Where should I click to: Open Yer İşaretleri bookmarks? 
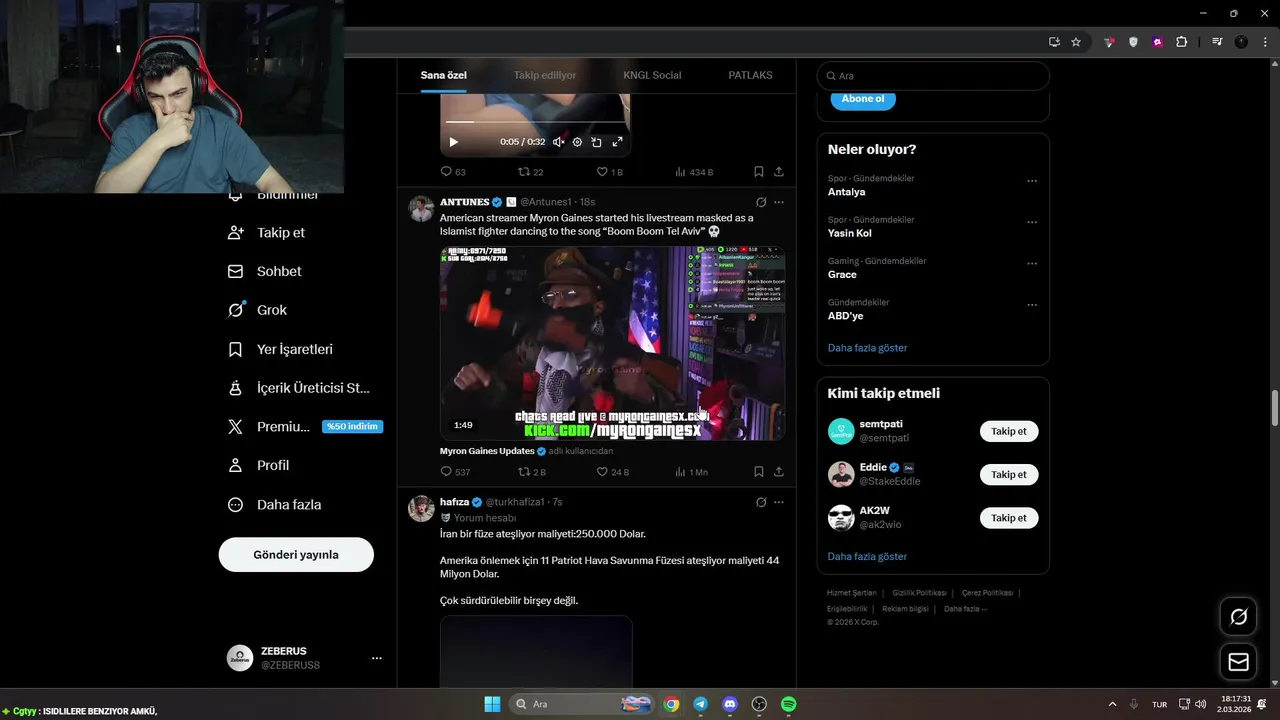pyautogui.click(x=281, y=349)
